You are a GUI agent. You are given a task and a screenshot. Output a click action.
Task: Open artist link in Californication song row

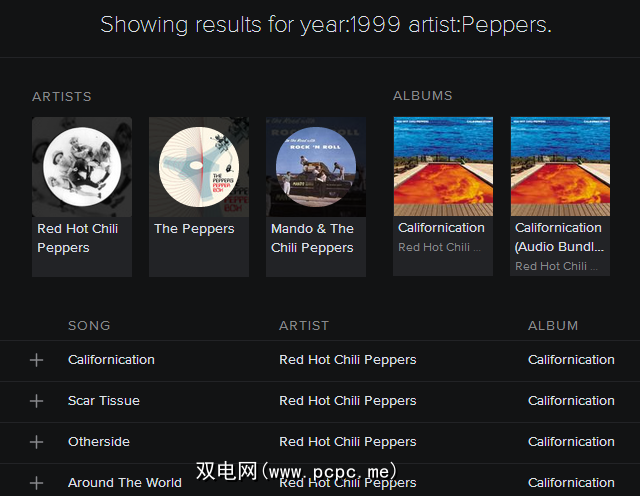(348, 360)
